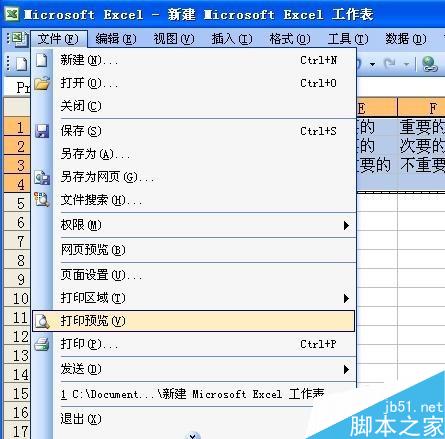Select 保存(S) menu entry
Image resolution: width=445 pixels, height=439 pixels.
point(193,131)
